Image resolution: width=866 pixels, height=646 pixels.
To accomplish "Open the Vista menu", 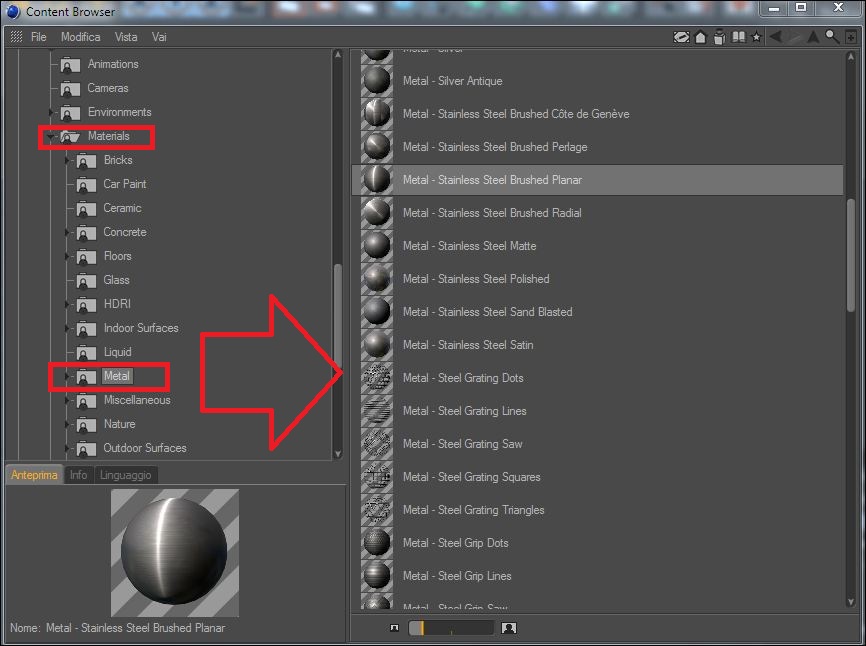I will (126, 37).
